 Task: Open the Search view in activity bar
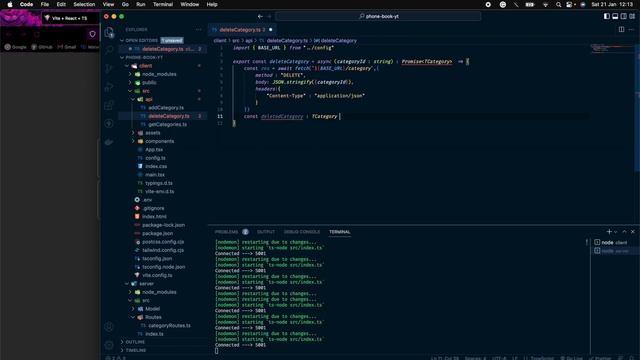[109, 51]
